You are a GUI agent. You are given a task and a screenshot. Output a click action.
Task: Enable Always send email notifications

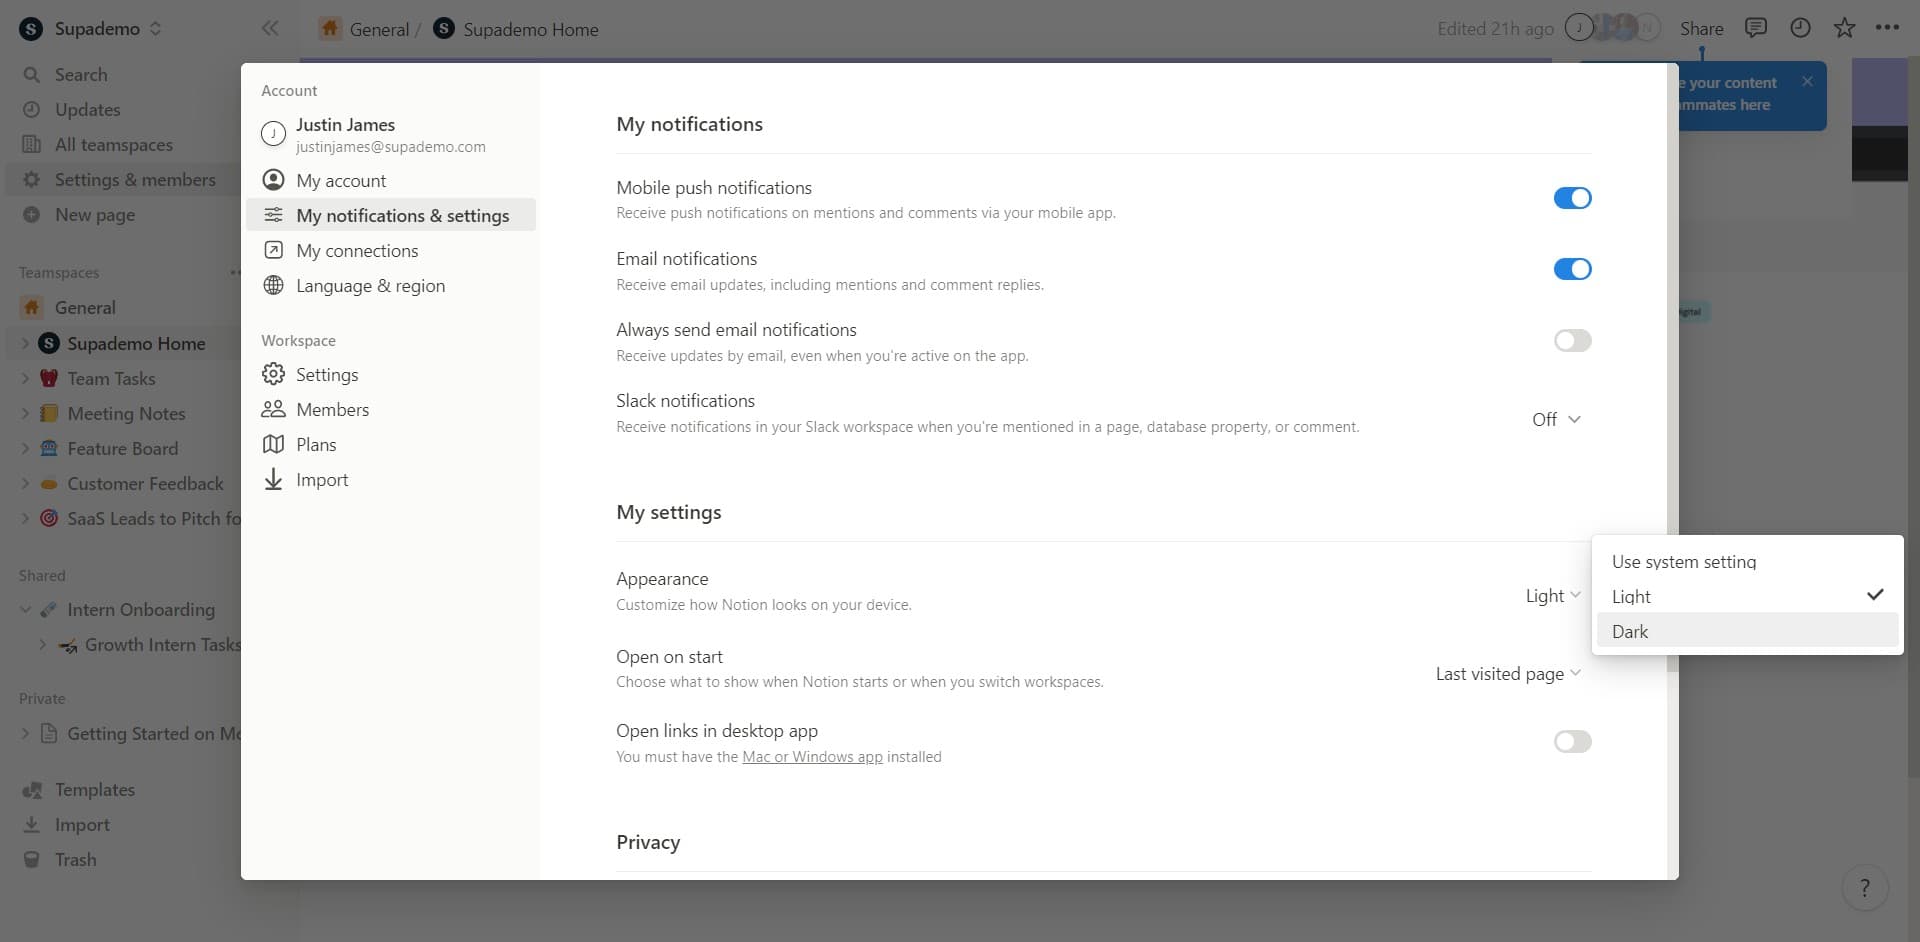(x=1572, y=341)
